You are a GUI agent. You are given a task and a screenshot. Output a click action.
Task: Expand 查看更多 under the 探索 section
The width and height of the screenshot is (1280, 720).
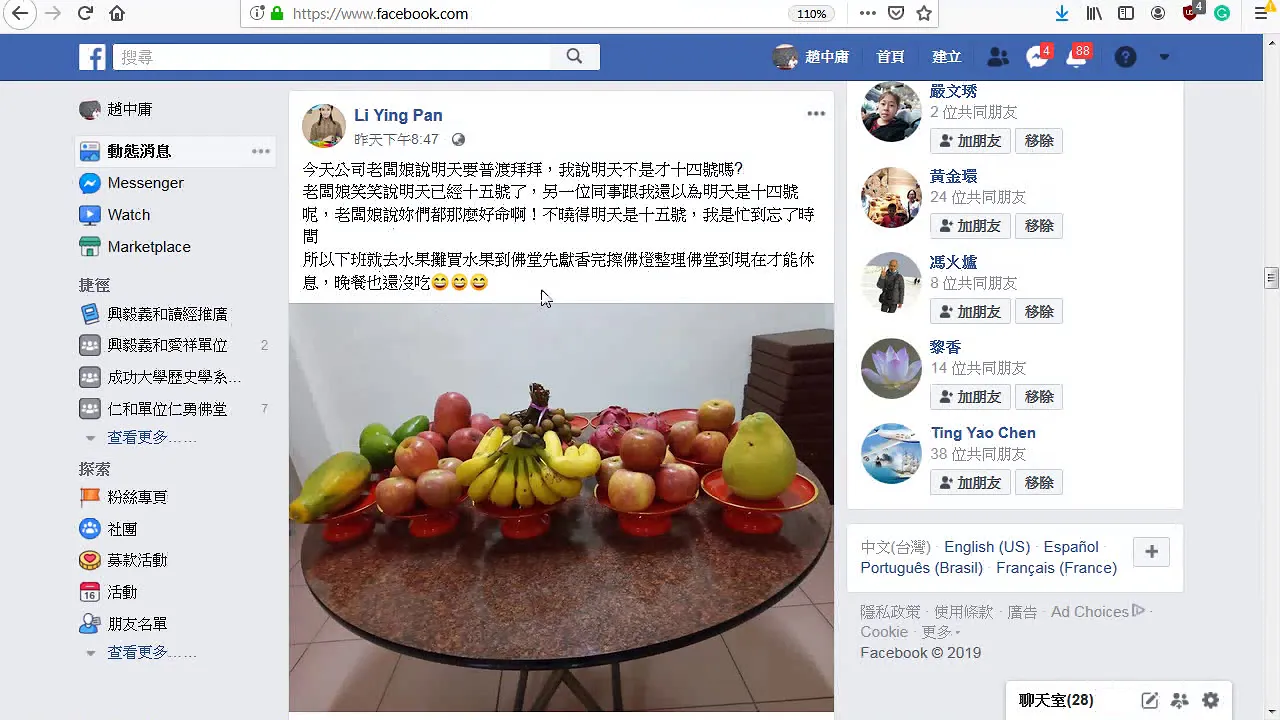click(x=152, y=652)
